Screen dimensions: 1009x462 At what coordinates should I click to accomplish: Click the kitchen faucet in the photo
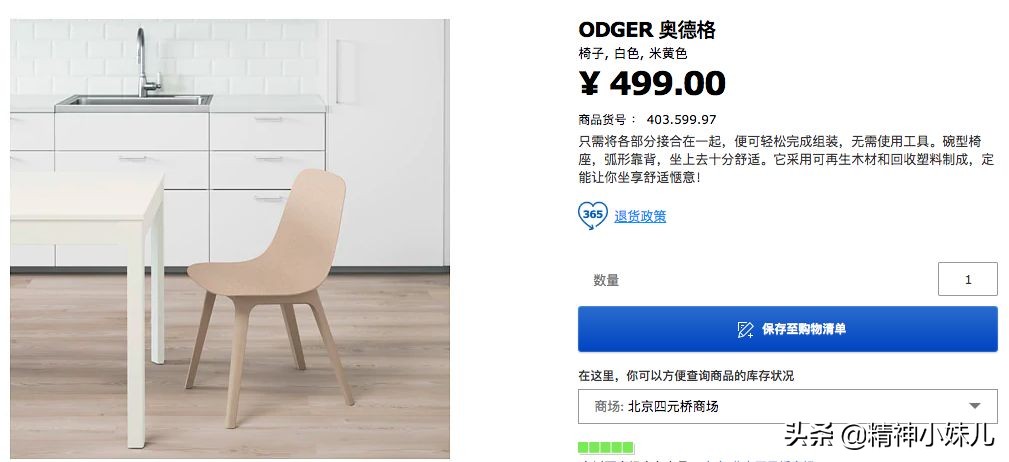147,62
